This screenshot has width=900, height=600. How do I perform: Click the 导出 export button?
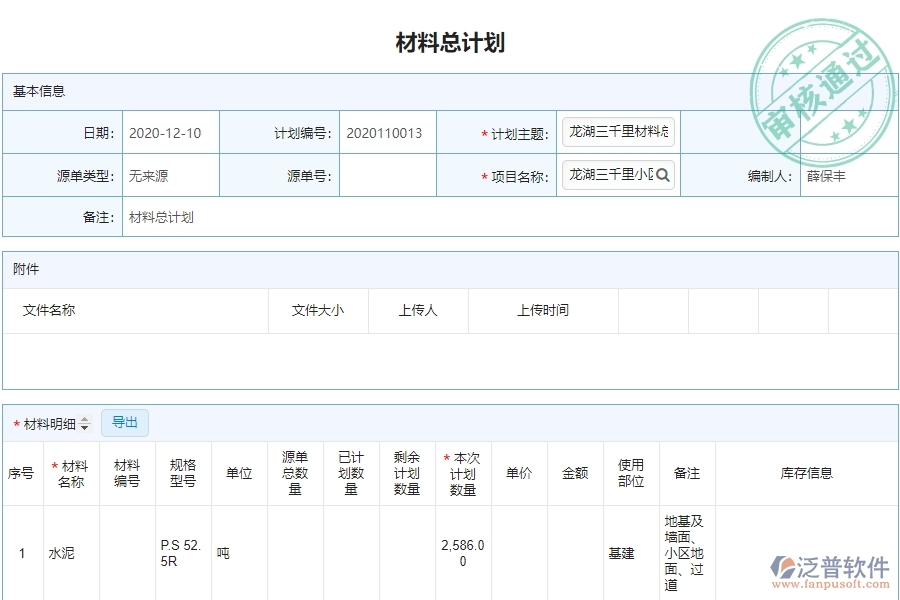coord(125,422)
